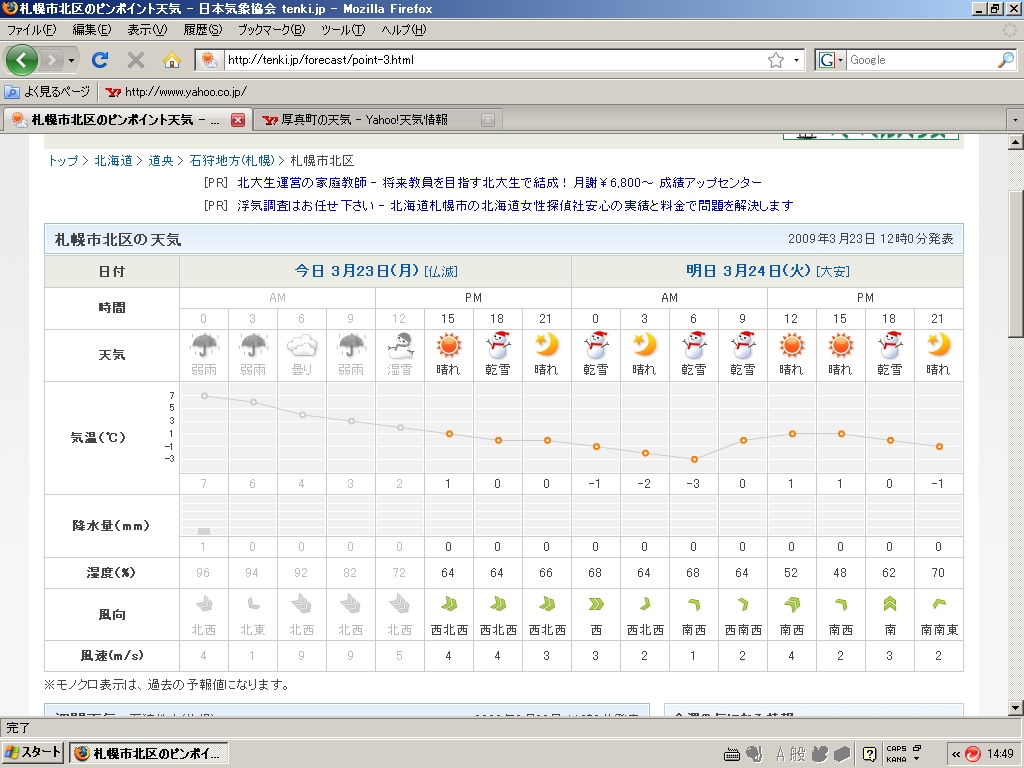Click the 明日 3月24日(火) date header
Image resolution: width=1024 pixels, height=768 pixels.
(x=767, y=271)
